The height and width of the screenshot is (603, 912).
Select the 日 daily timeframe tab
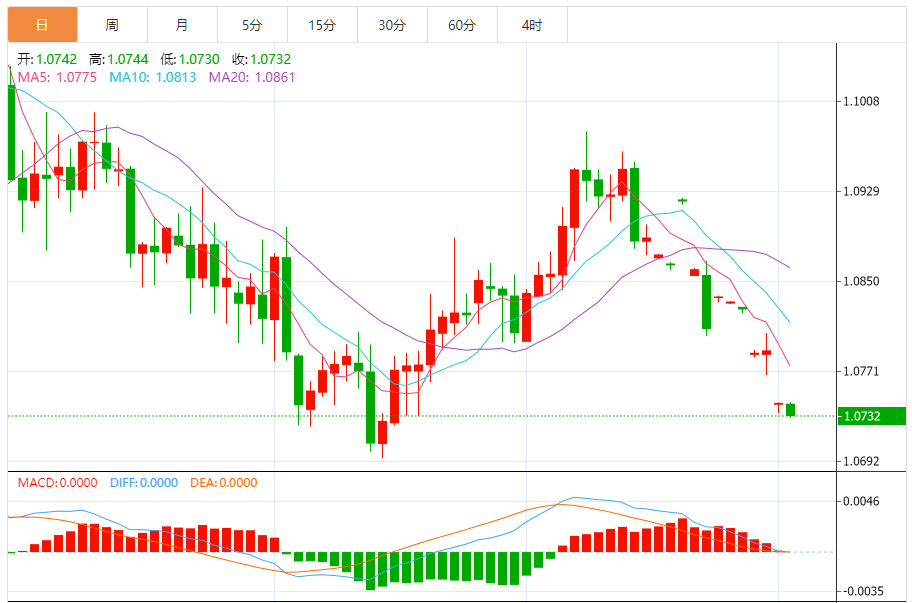(x=42, y=25)
